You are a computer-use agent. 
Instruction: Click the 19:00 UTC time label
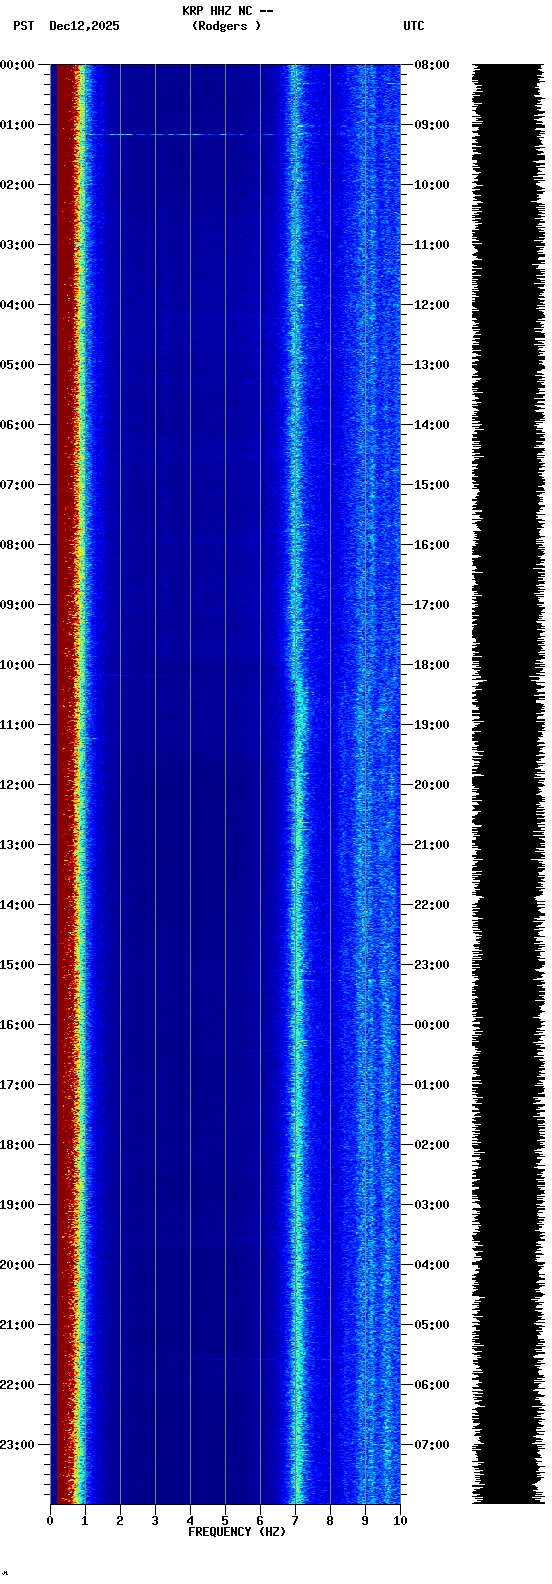431,725
